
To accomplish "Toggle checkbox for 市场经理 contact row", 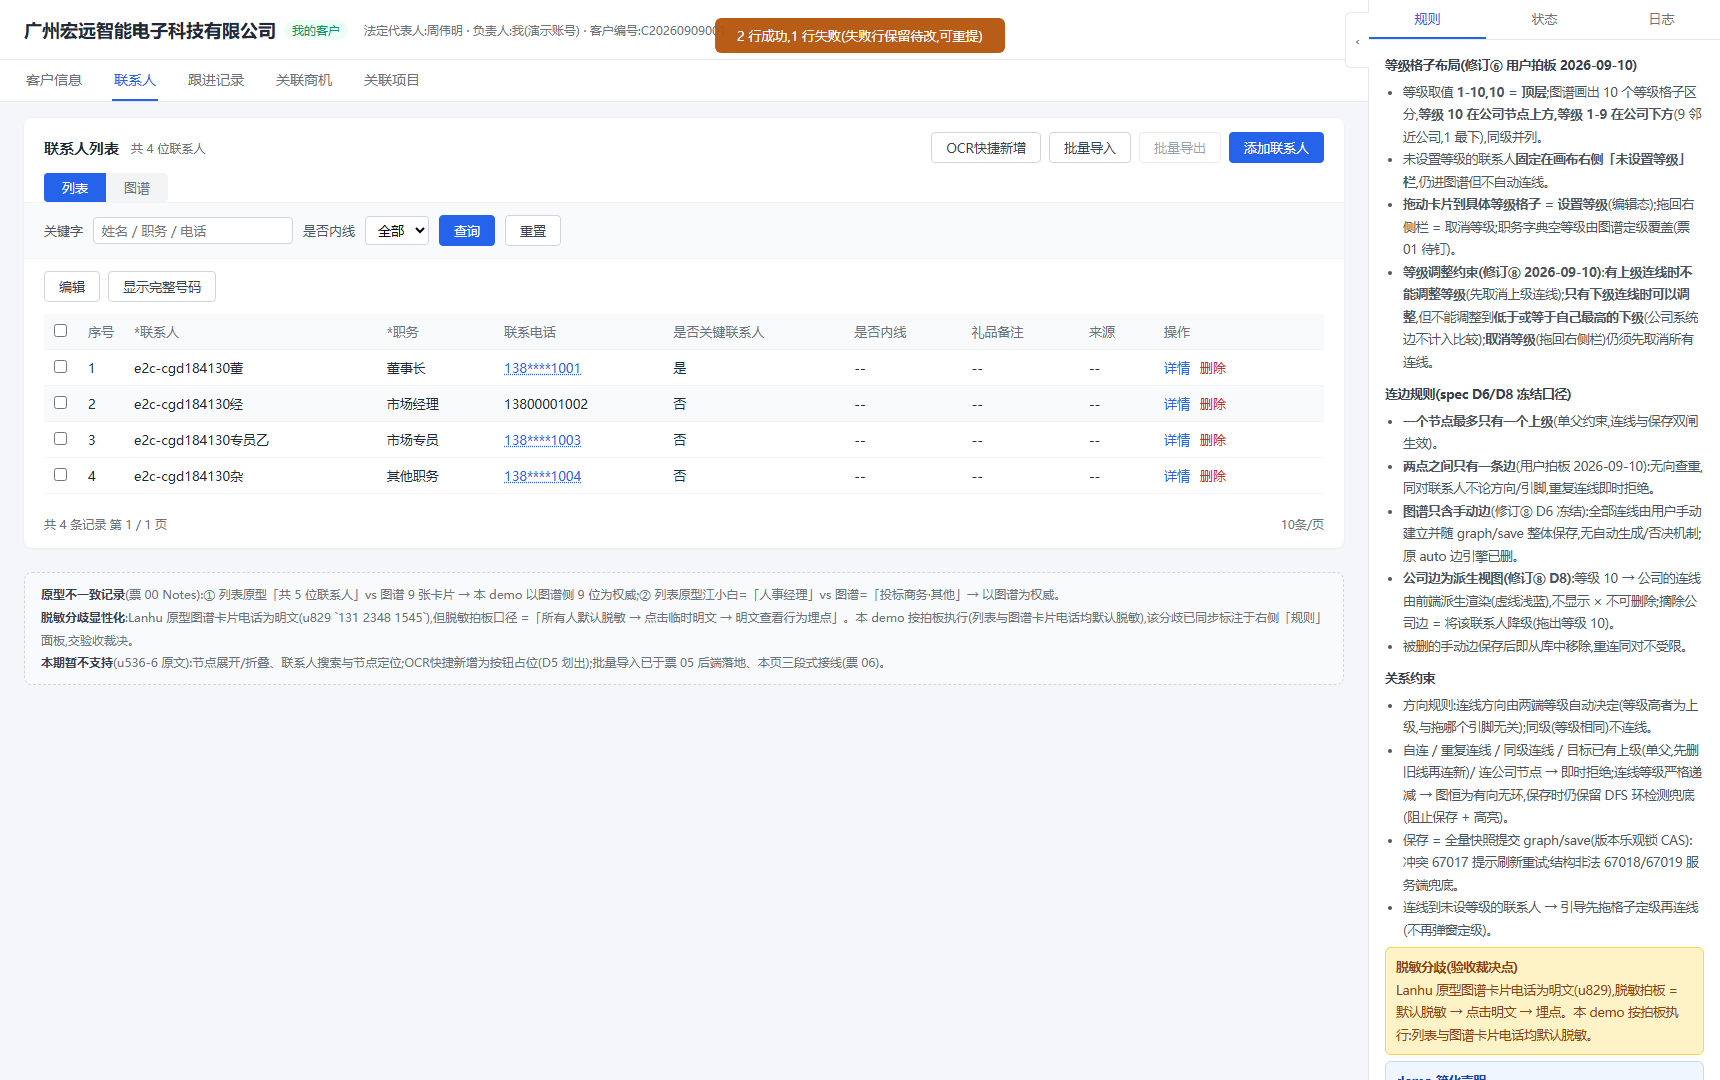I will pyautogui.click(x=60, y=403).
